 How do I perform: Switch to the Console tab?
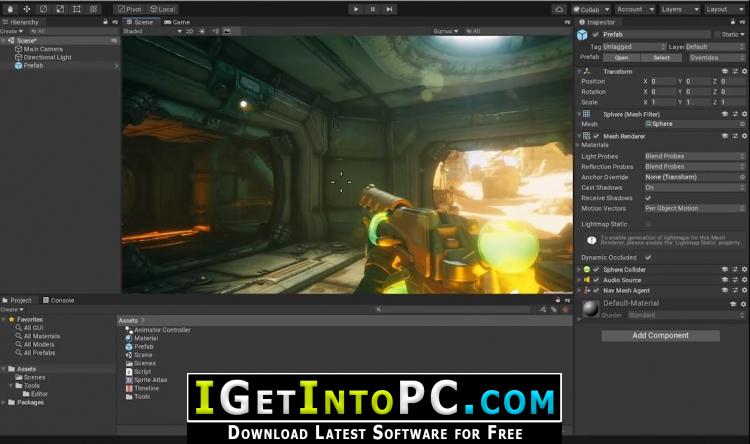click(x=58, y=300)
